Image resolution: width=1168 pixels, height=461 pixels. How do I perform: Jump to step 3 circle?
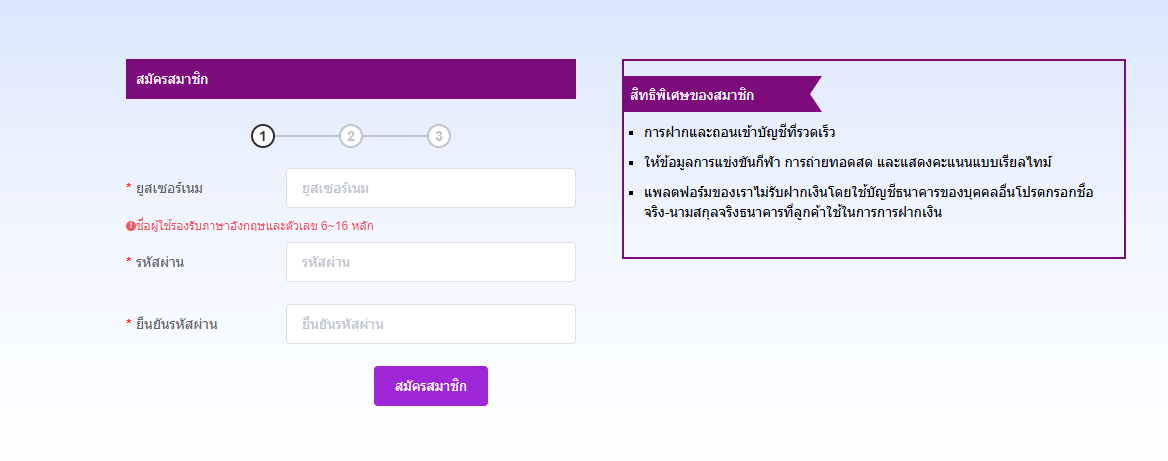(x=439, y=136)
